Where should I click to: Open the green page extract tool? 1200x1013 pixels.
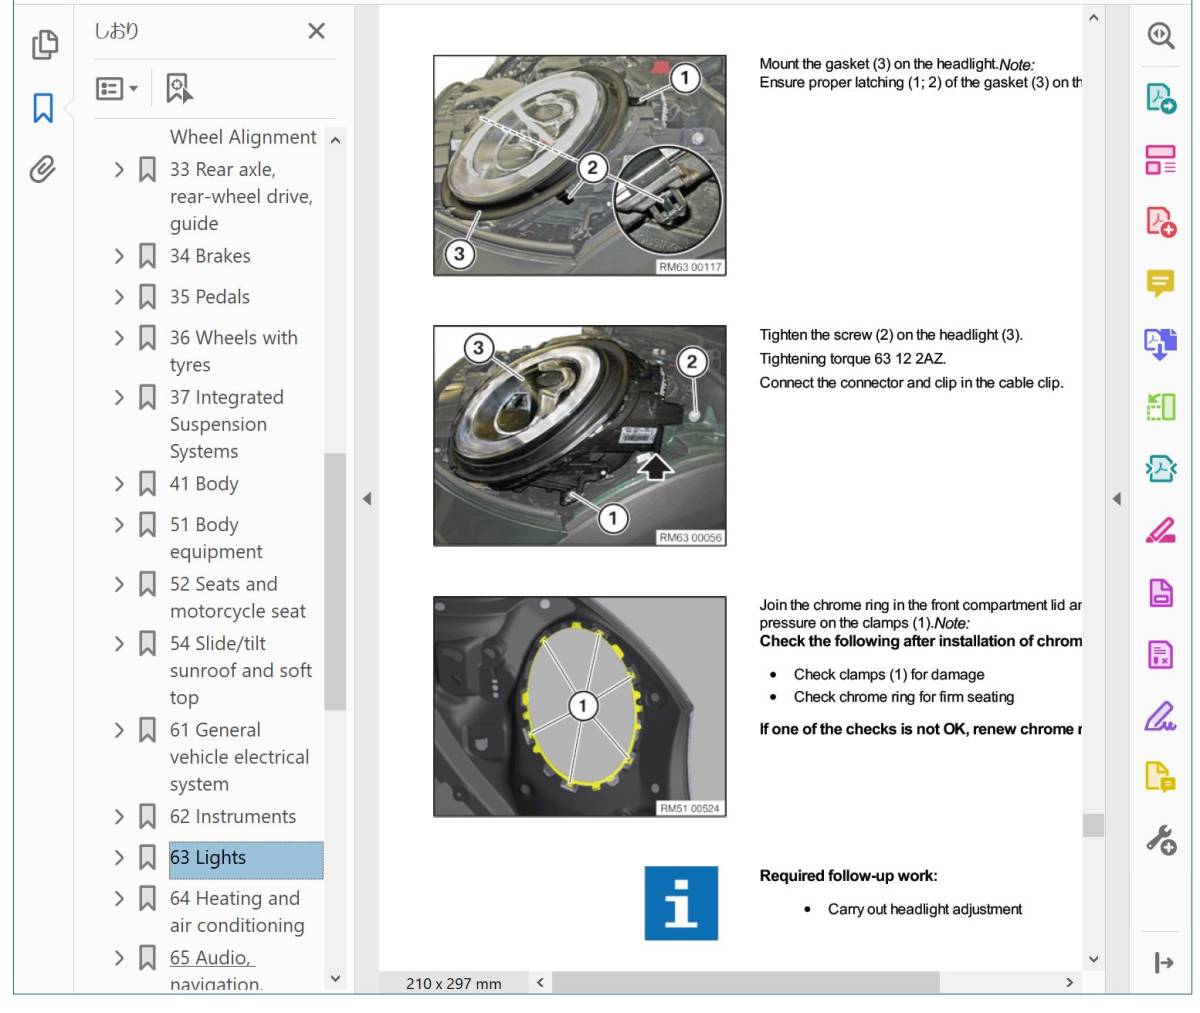point(1160,407)
